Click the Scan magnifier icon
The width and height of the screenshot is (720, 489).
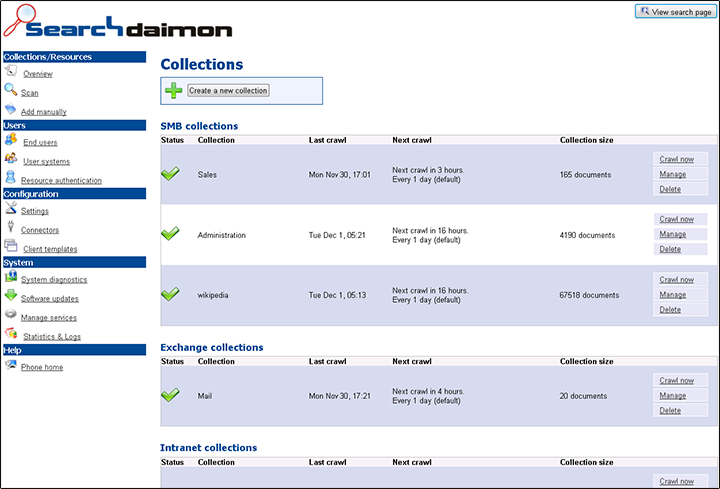[x=10, y=90]
